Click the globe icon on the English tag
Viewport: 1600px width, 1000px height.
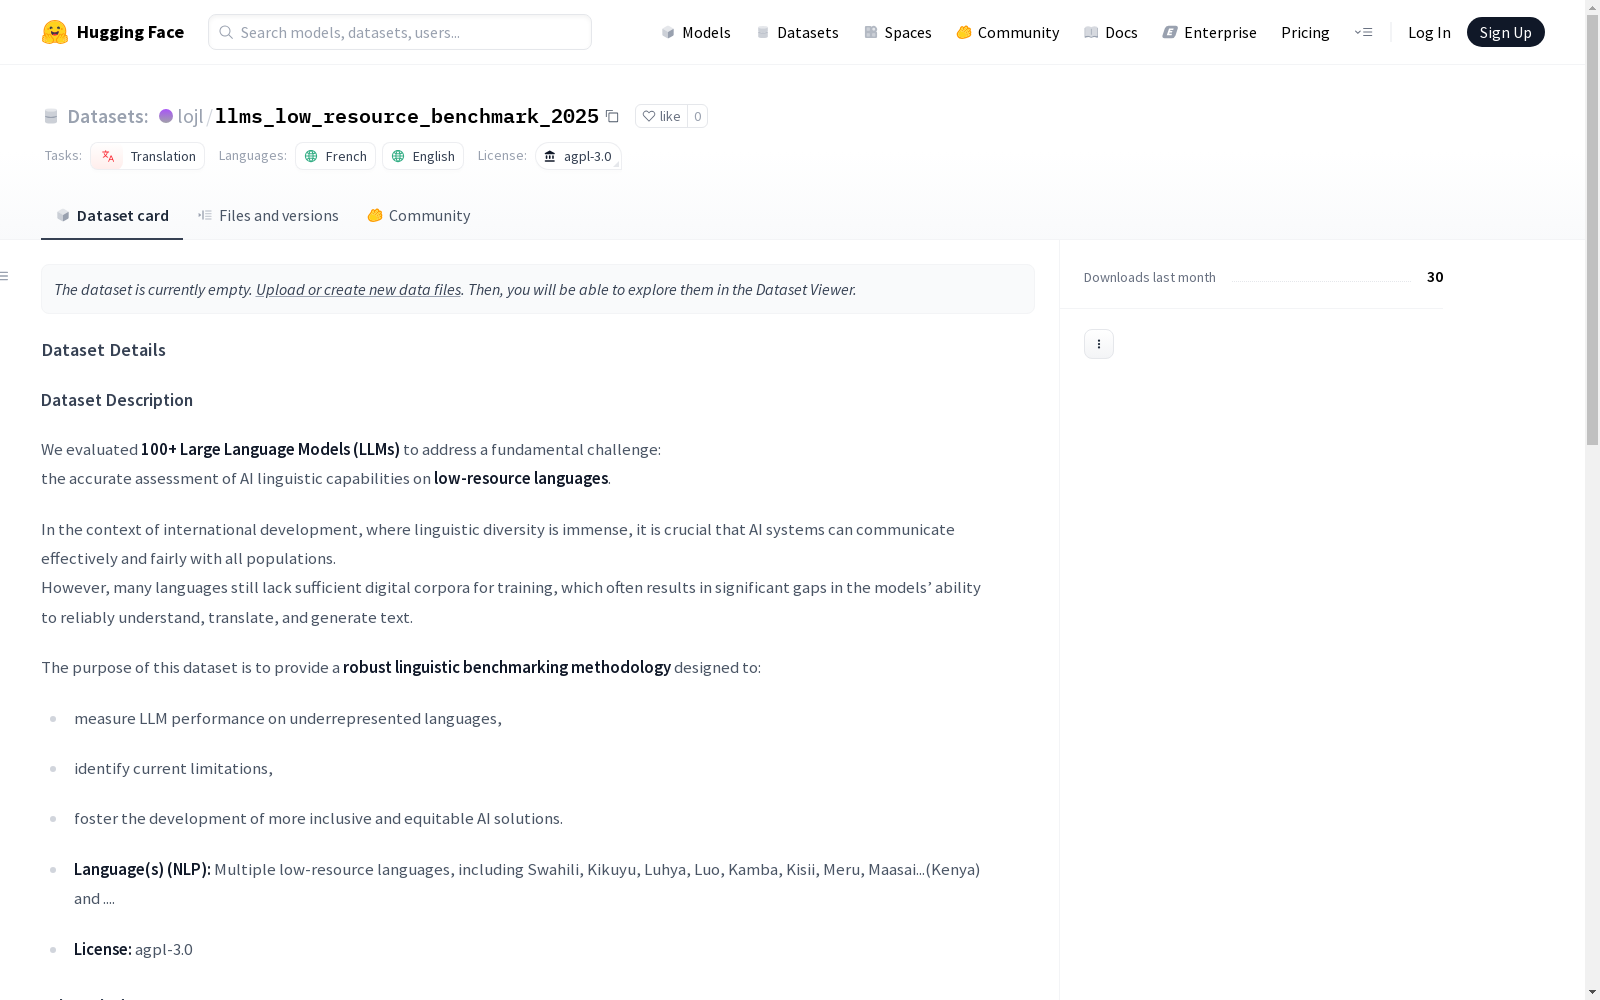[398, 156]
